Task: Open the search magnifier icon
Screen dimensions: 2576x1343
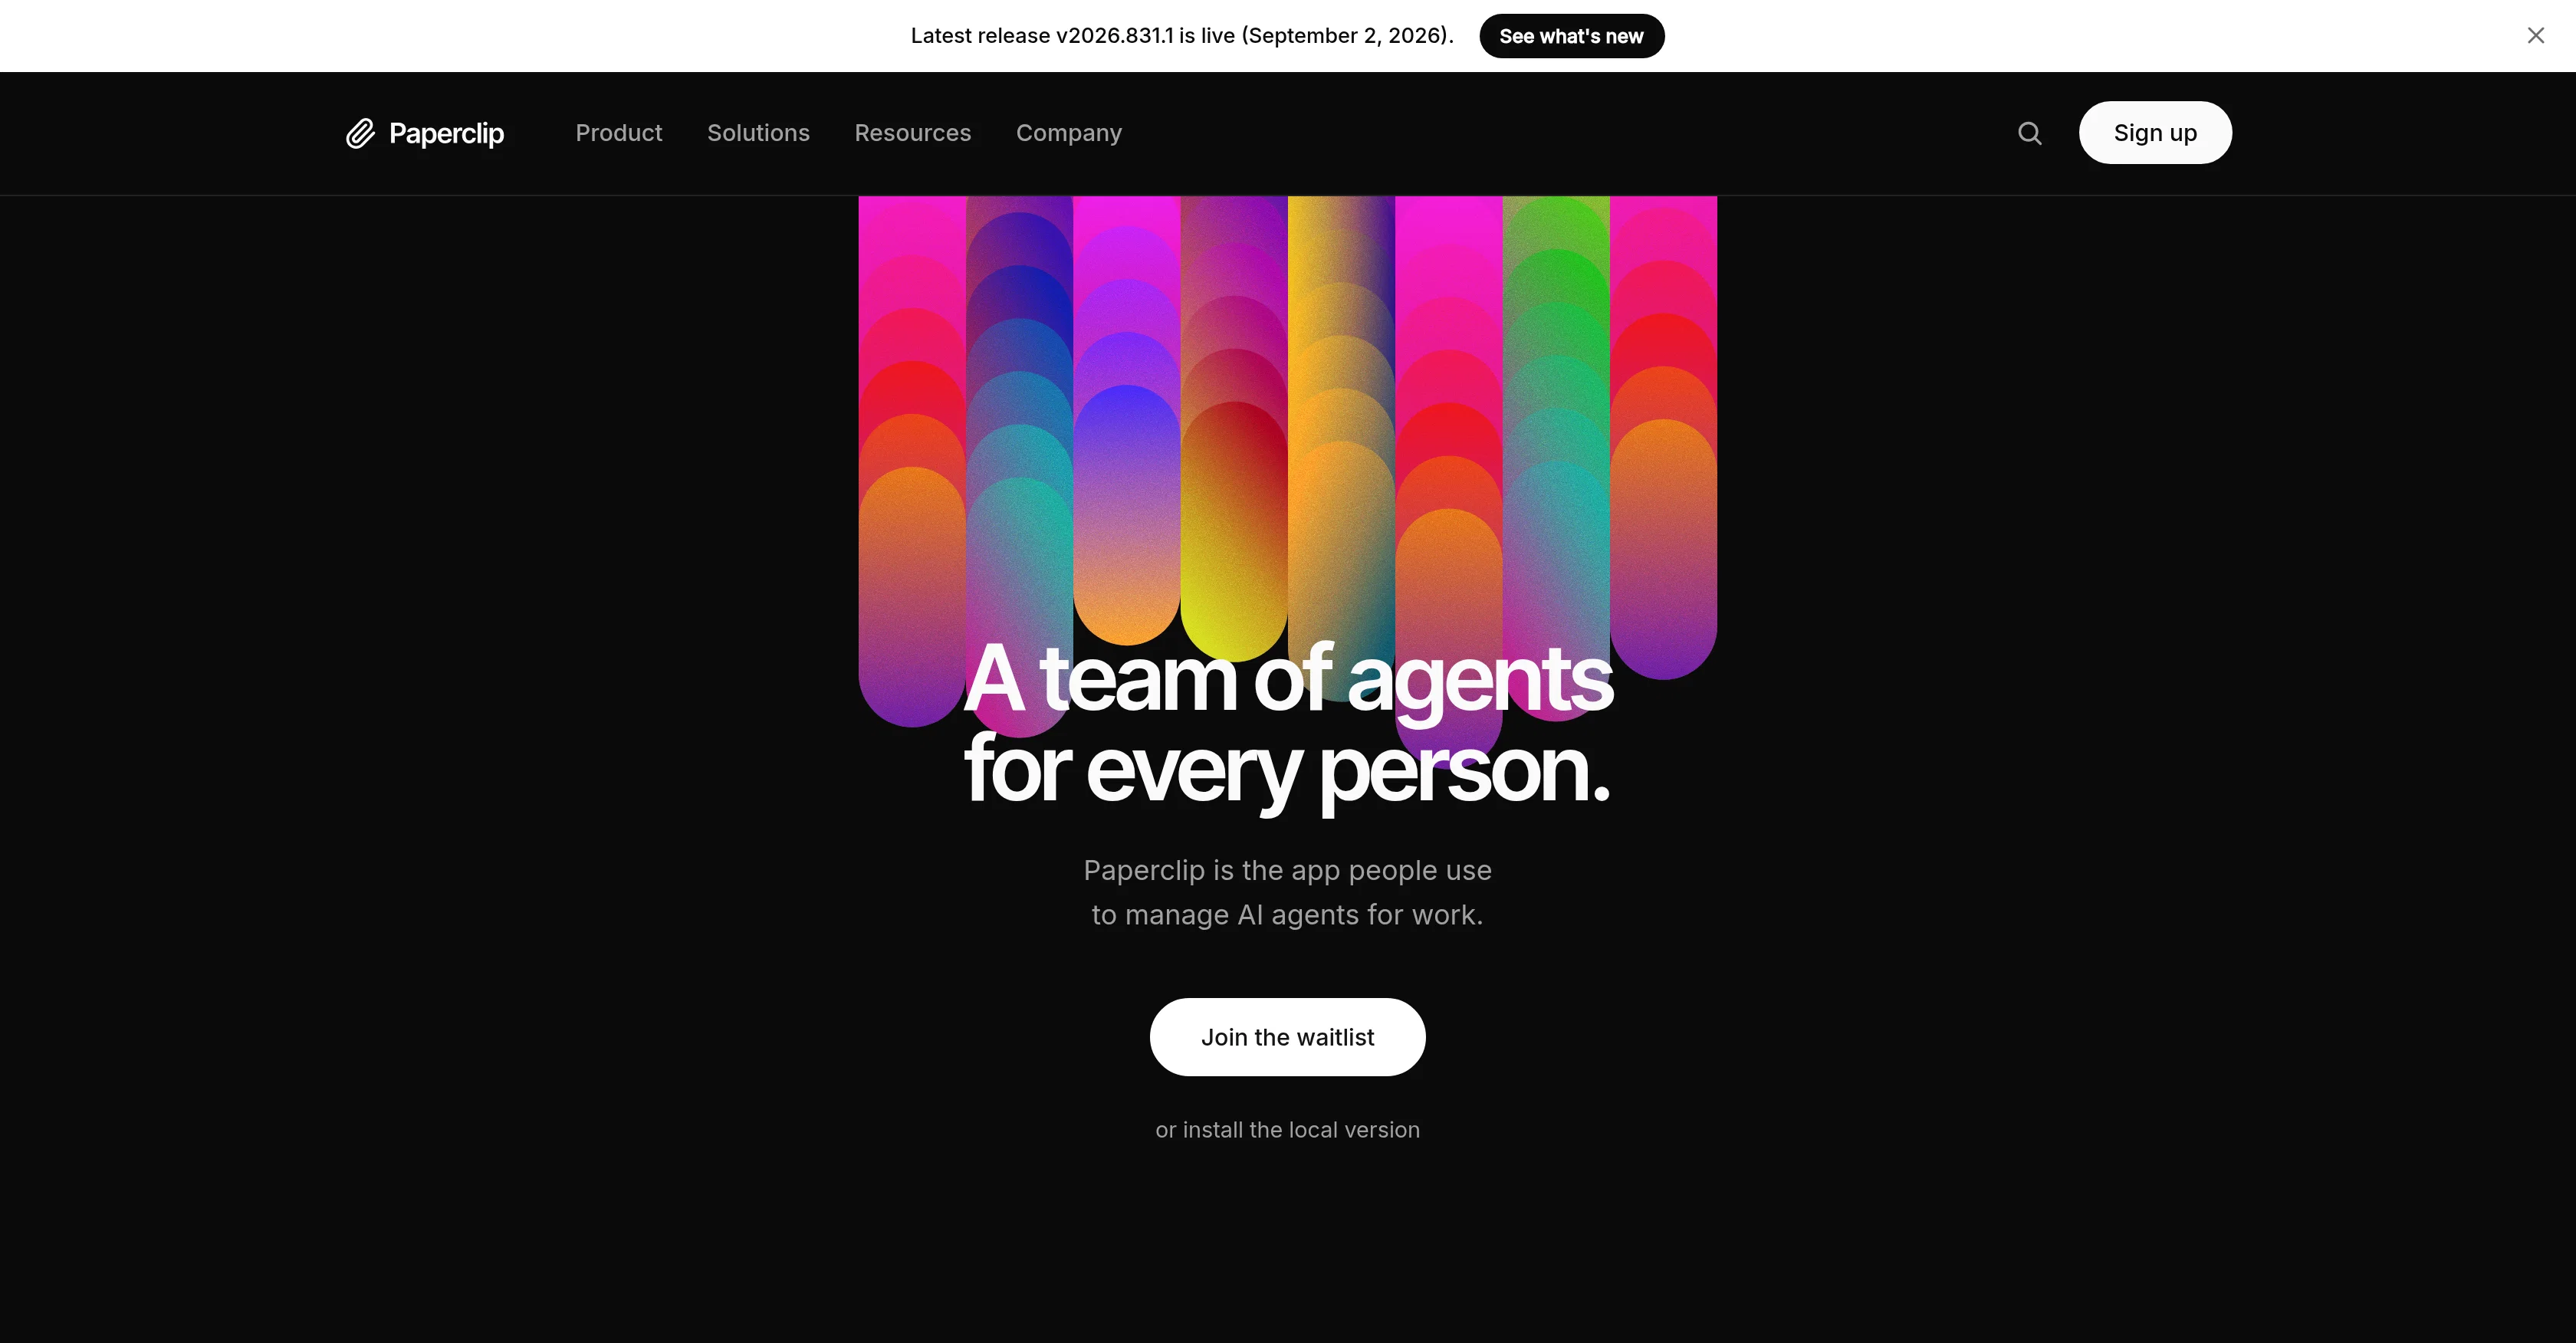Action: (x=2029, y=133)
